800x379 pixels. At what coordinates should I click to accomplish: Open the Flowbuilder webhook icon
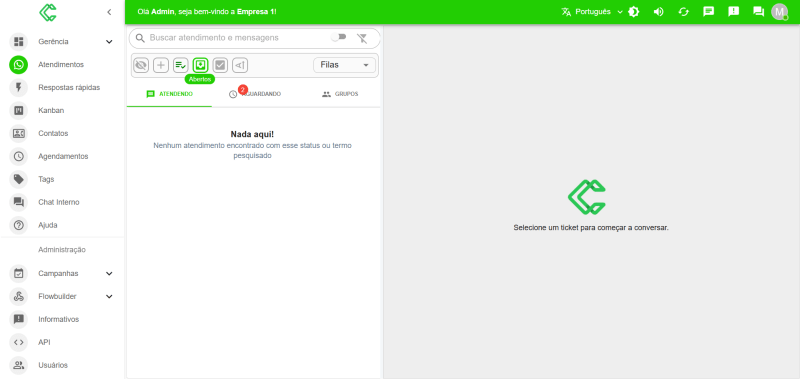click(x=19, y=296)
